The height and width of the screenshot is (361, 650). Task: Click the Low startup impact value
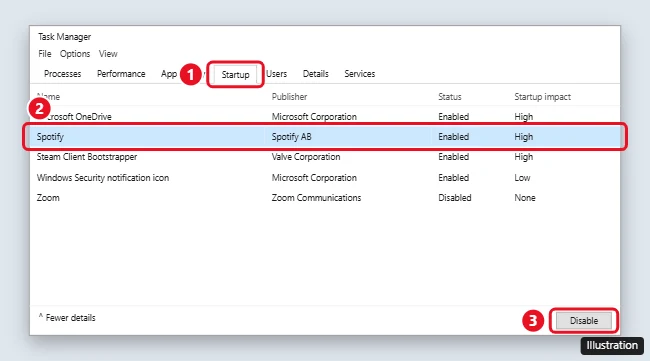[x=522, y=178]
